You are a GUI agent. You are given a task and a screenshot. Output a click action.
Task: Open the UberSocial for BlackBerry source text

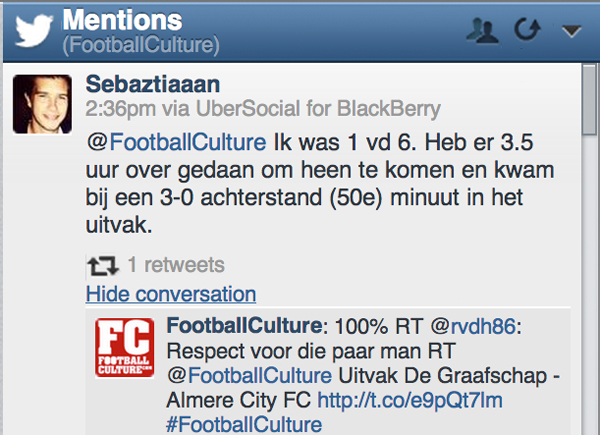(x=322, y=107)
